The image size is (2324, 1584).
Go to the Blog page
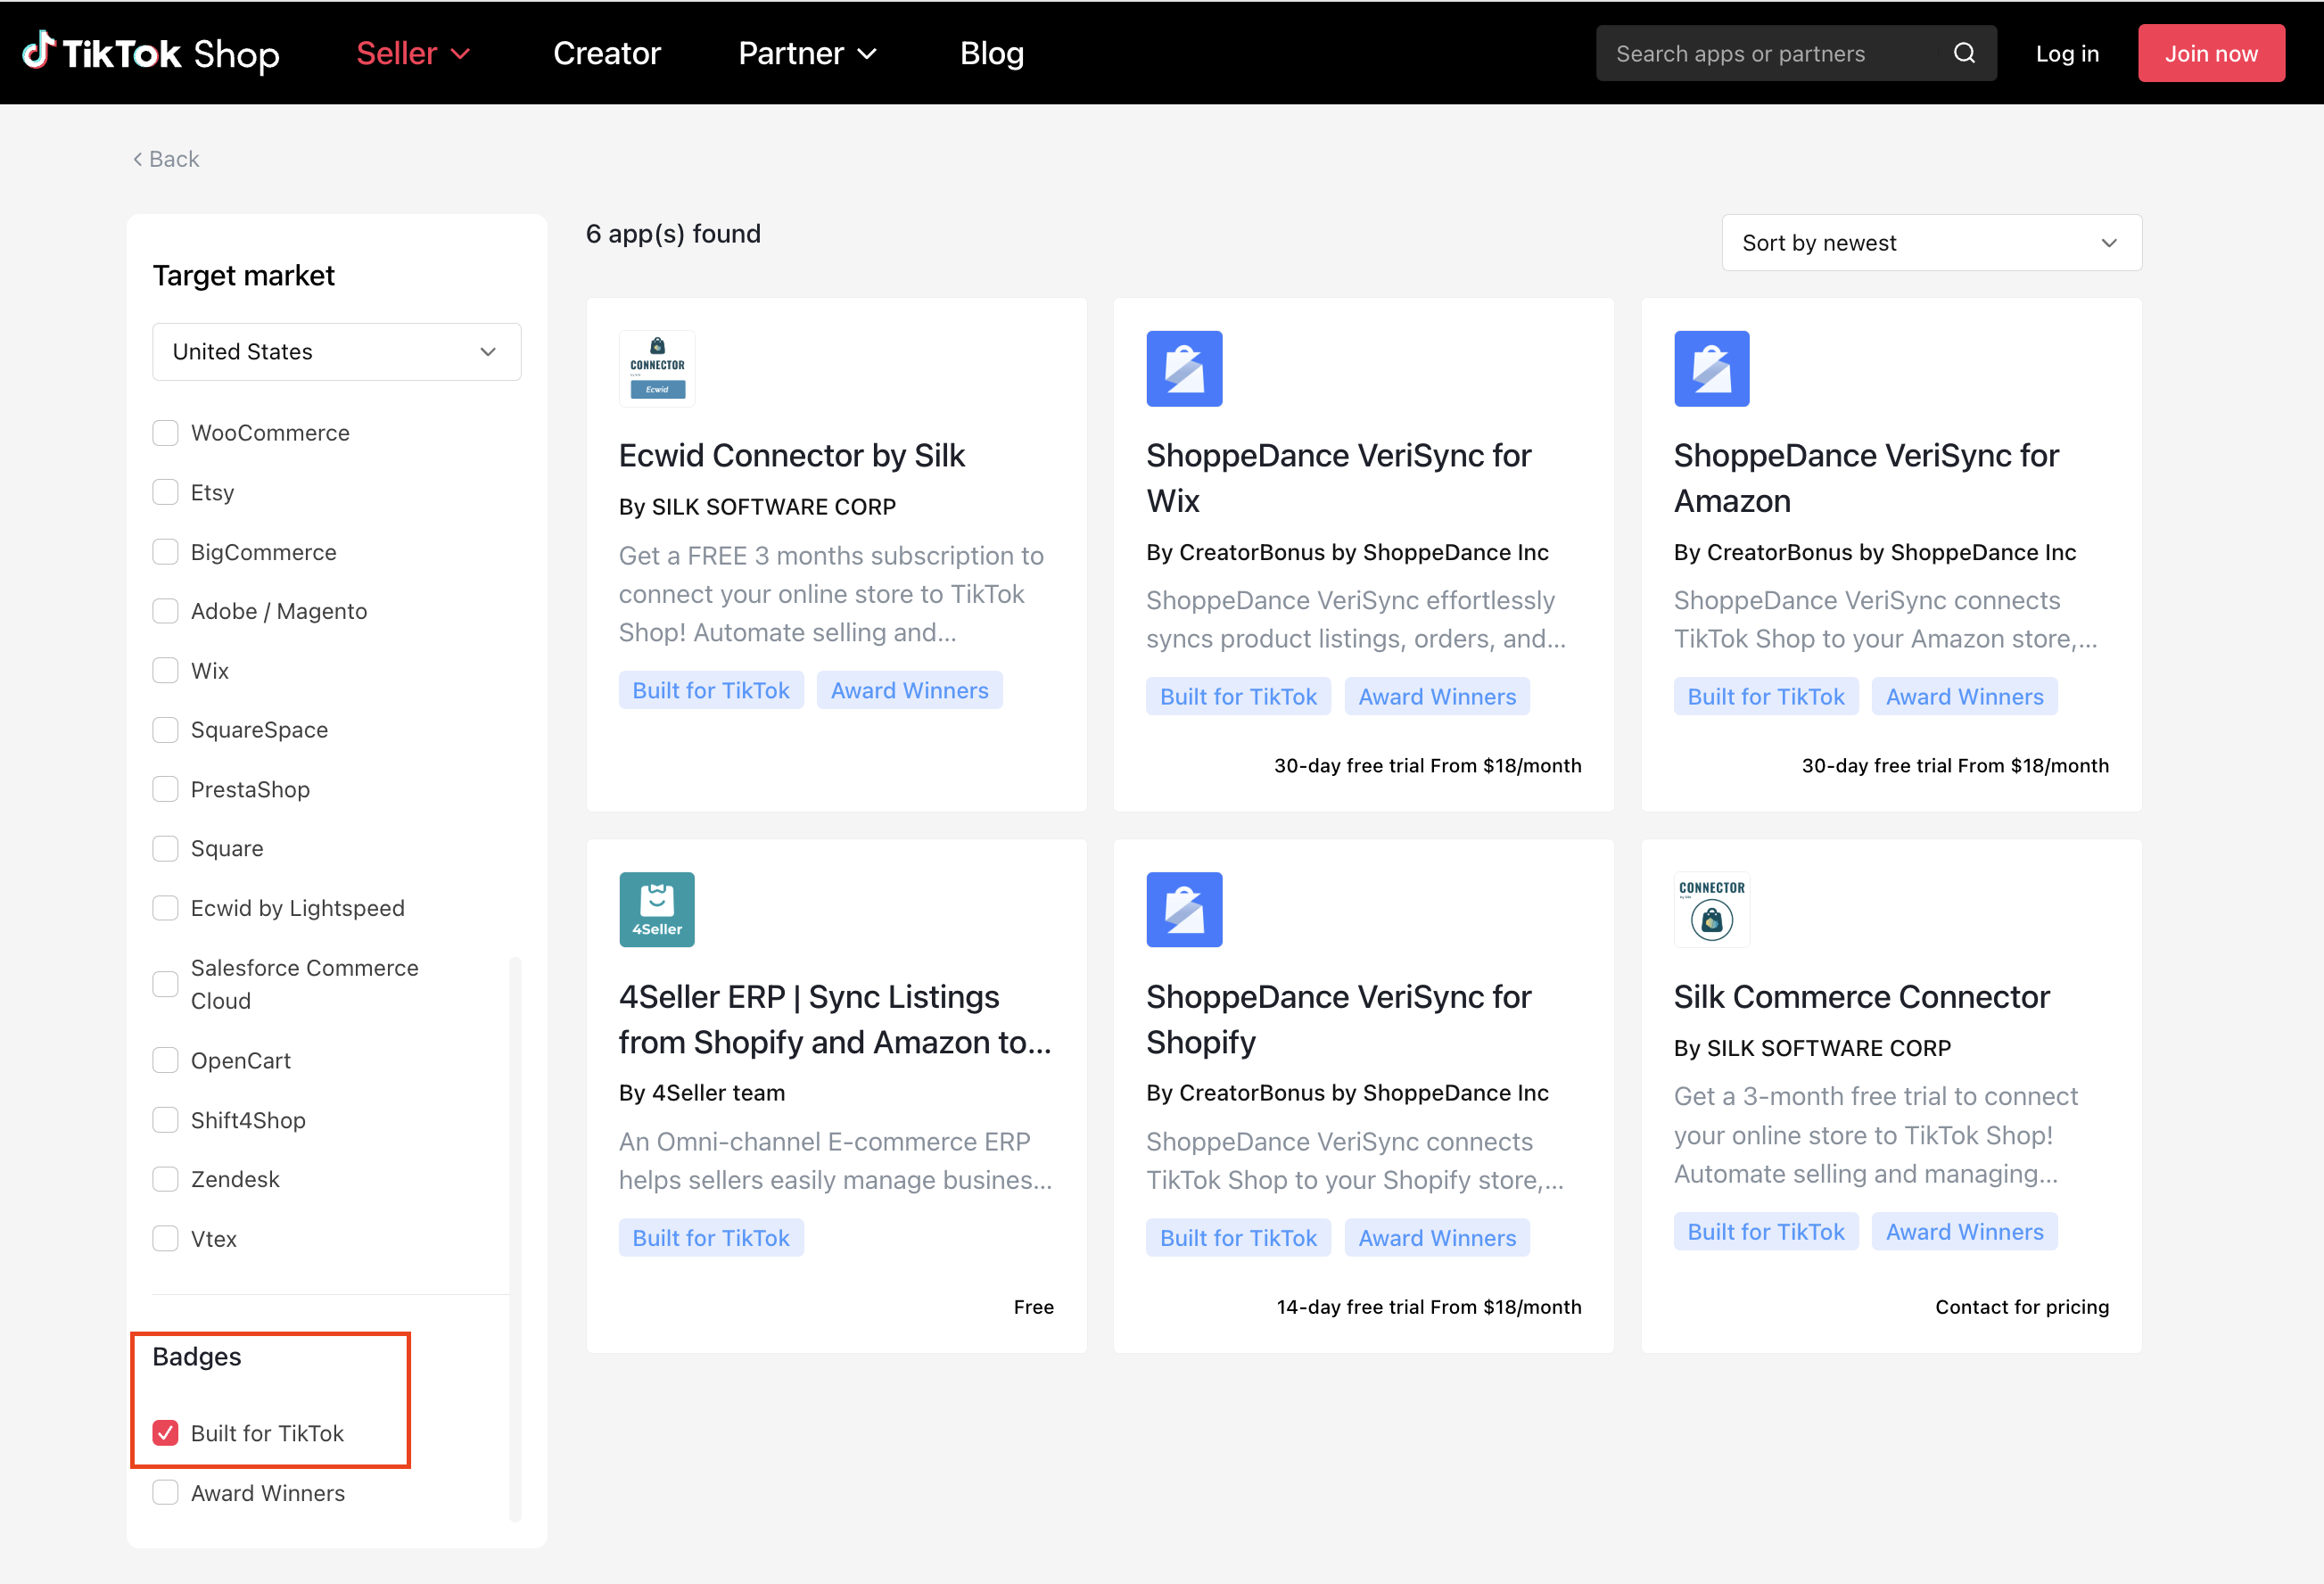(x=991, y=53)
